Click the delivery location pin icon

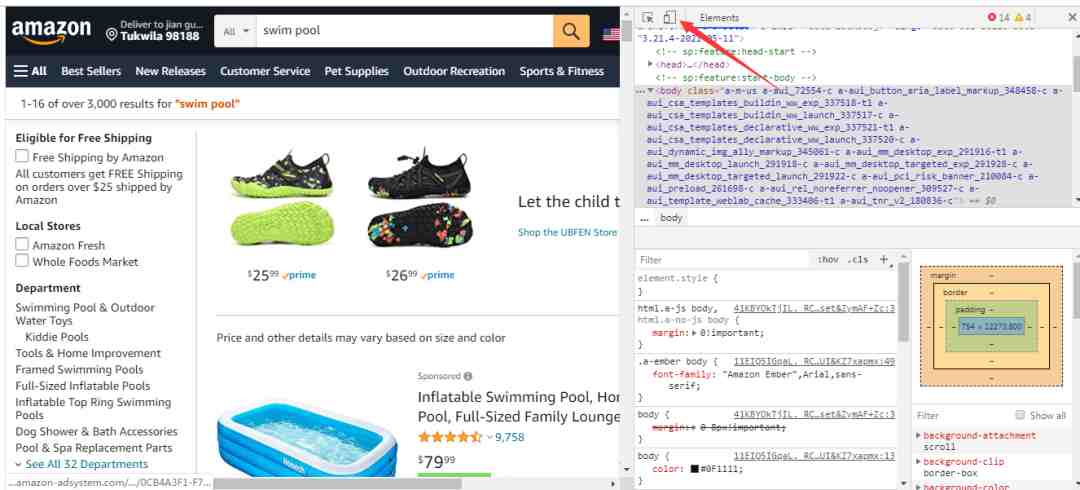(x=112, y=35)
